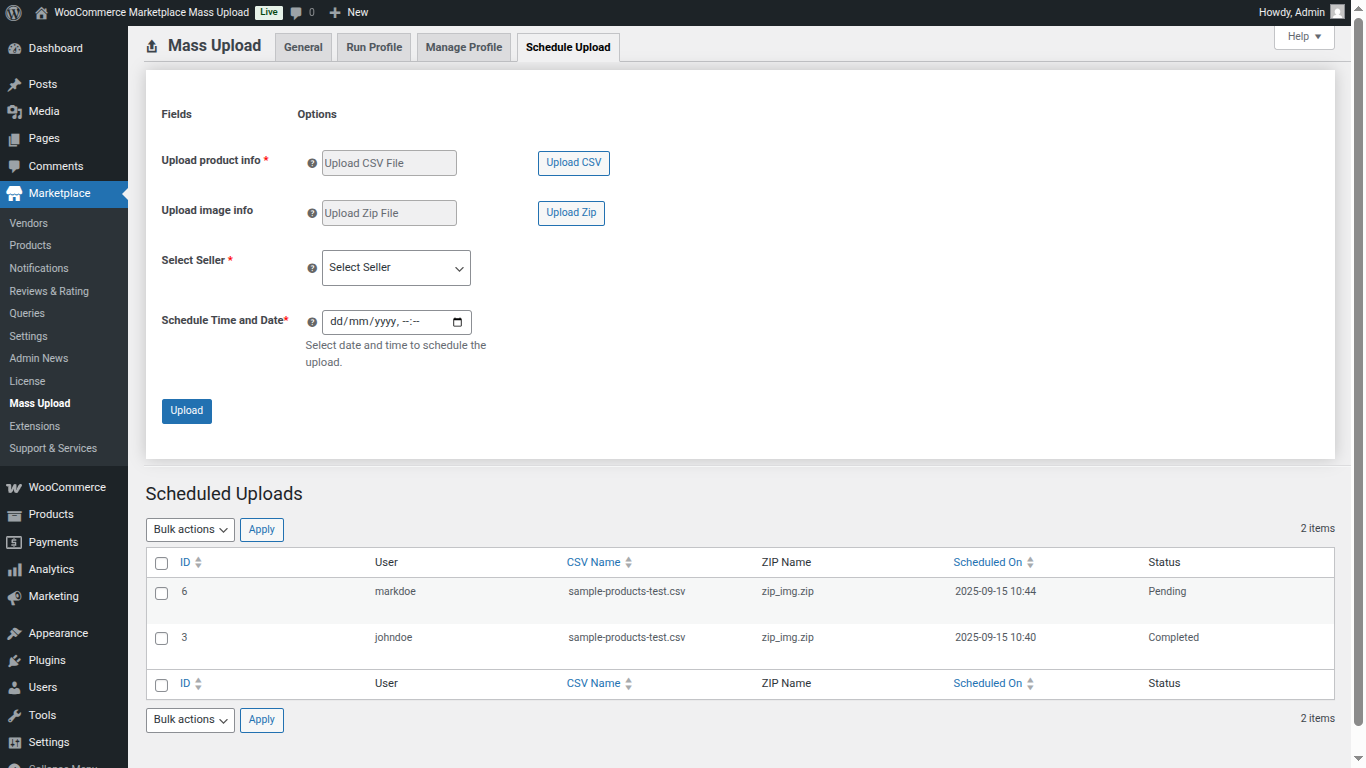Viewport: 1366px width, 768px height.
Task: Click the WordPress logo in the admin bar
Action: [x=13, y=13]
